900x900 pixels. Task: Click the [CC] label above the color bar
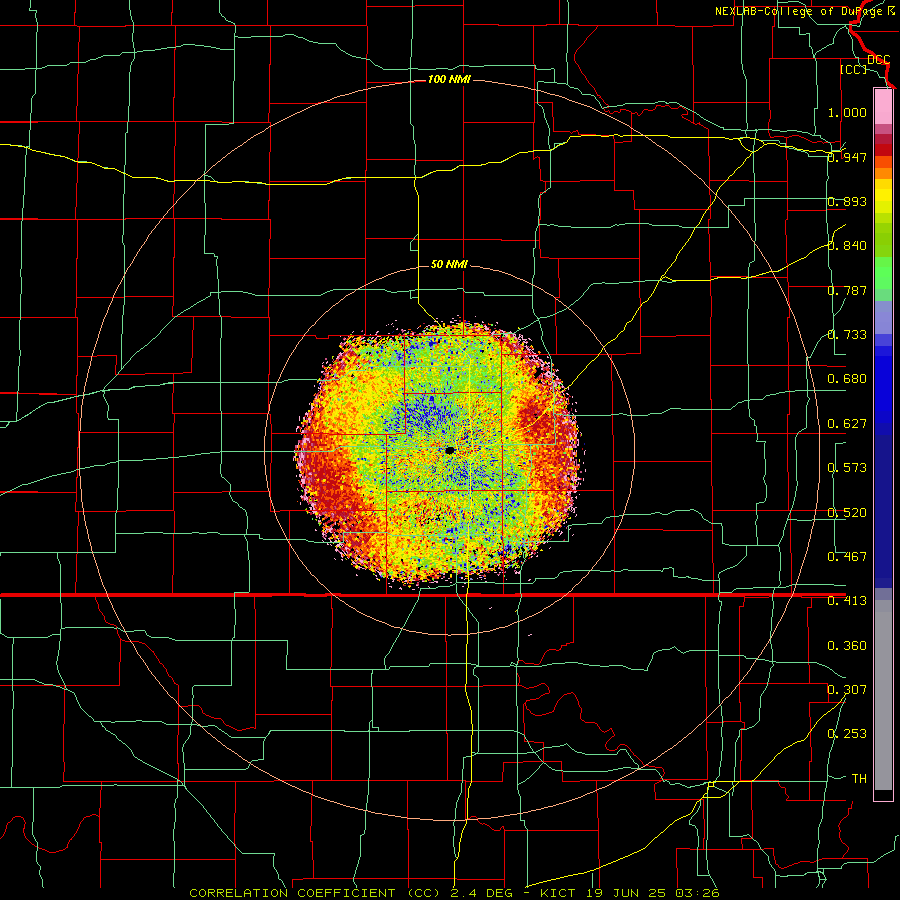tap(854, 69)
